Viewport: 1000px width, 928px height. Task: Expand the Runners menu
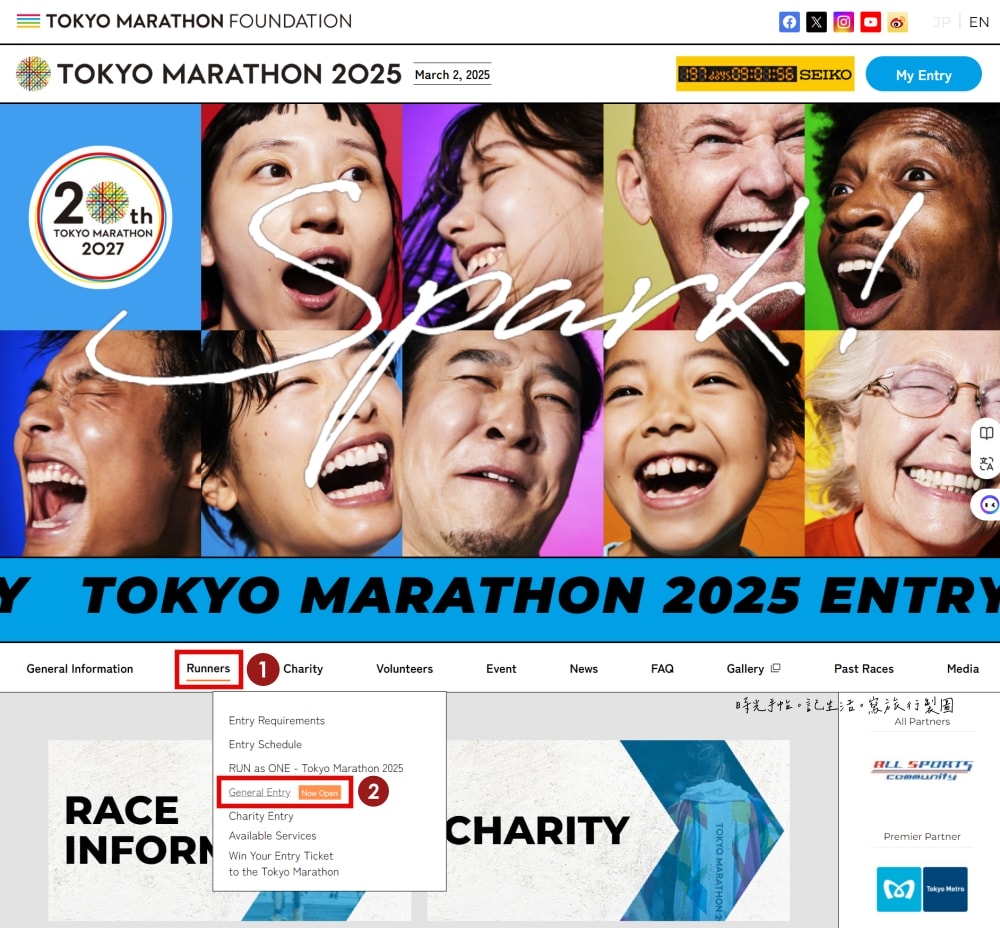tap(209, 668)
